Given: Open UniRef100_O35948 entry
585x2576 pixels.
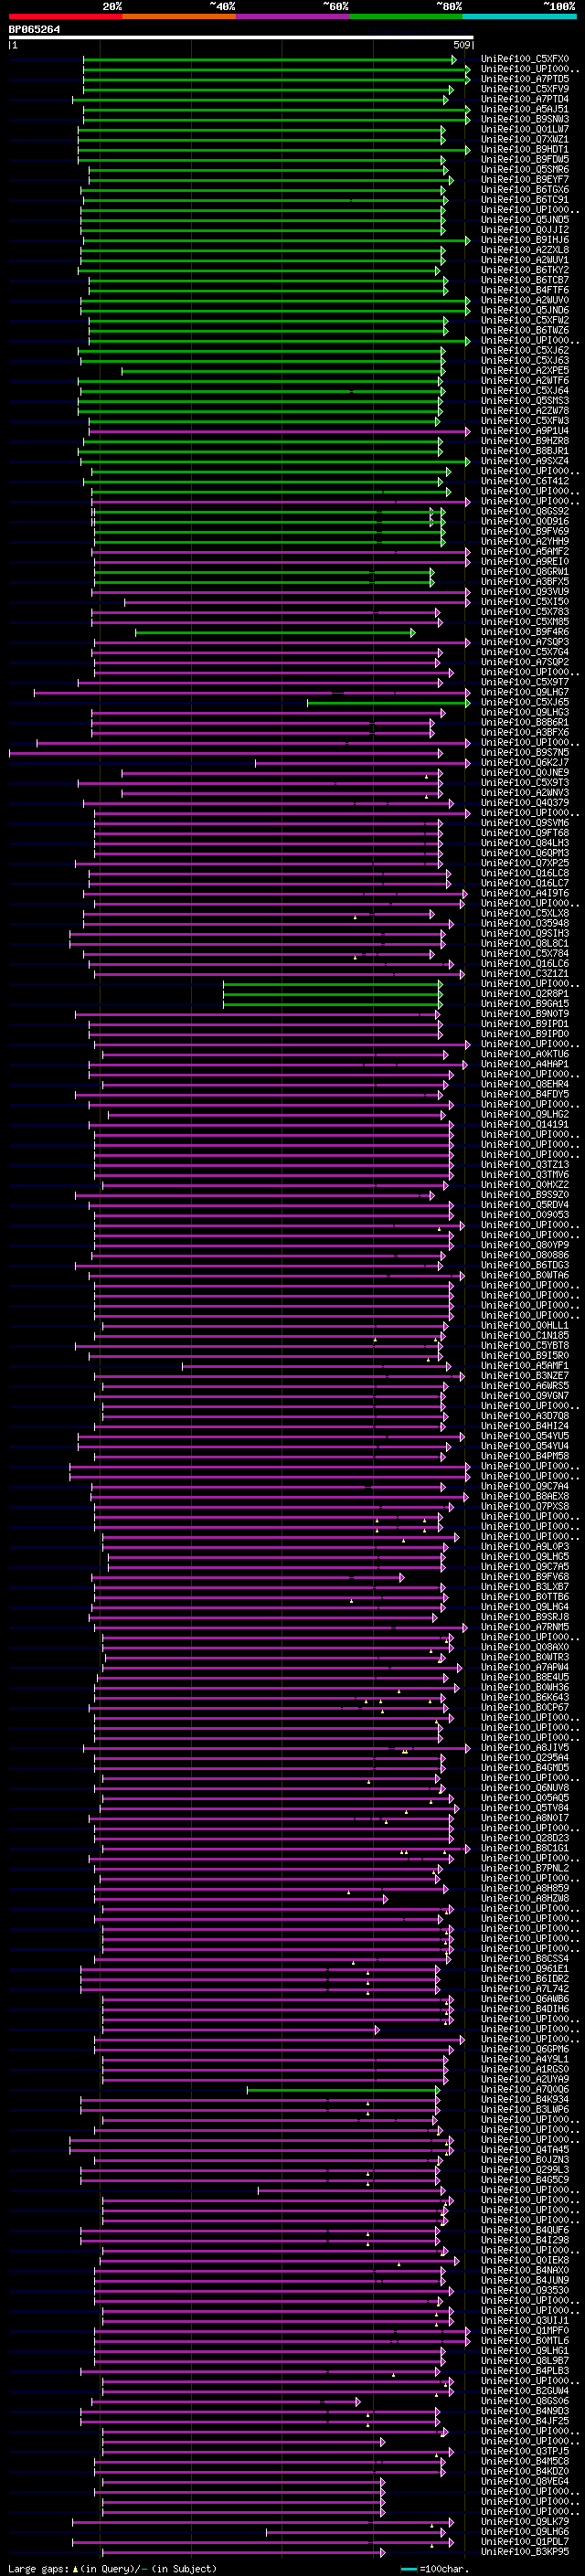Looking at the screenshot, I should click(x=525, y=923).
